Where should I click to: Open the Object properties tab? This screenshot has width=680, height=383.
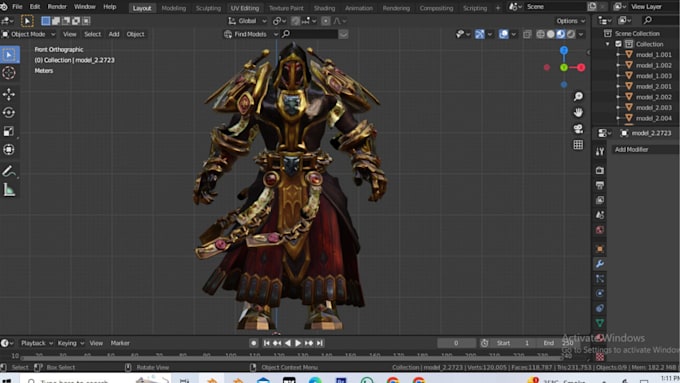click(600, 249)
